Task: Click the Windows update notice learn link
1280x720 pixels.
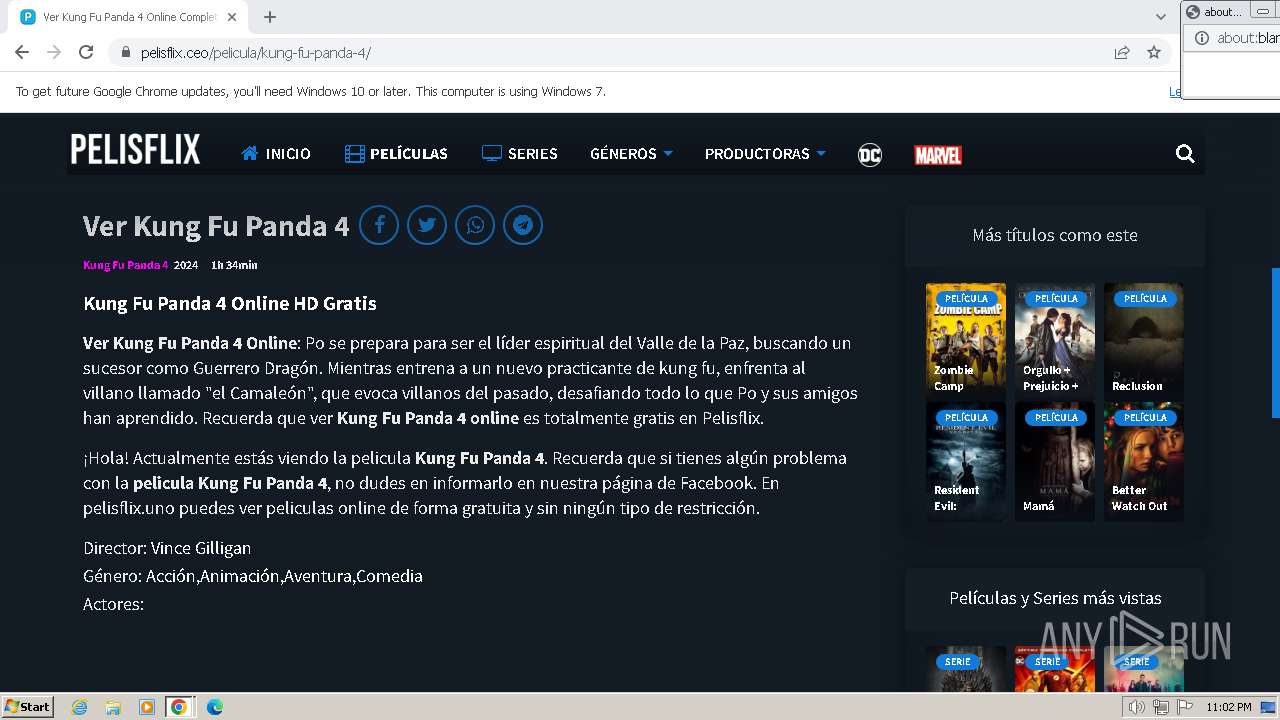Action: (1175, 91)
